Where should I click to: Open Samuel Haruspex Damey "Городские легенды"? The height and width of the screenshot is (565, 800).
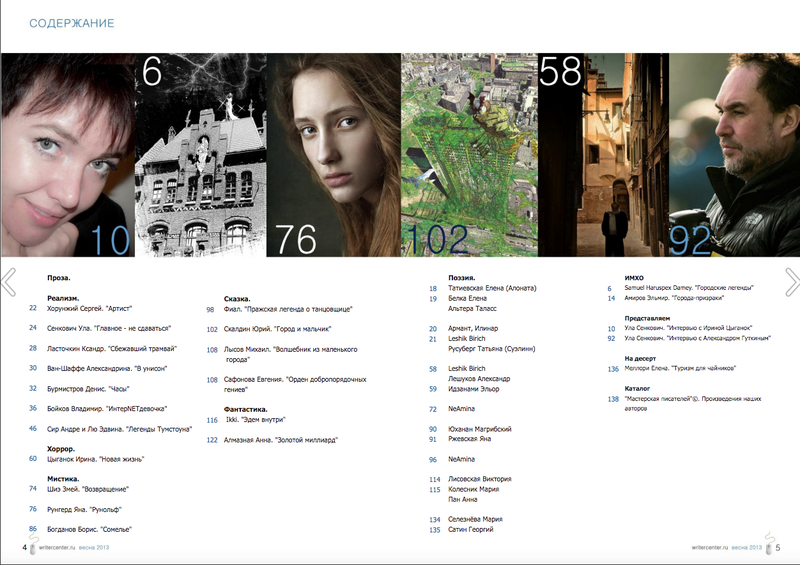pyautogui.click(x=688, y=287)
